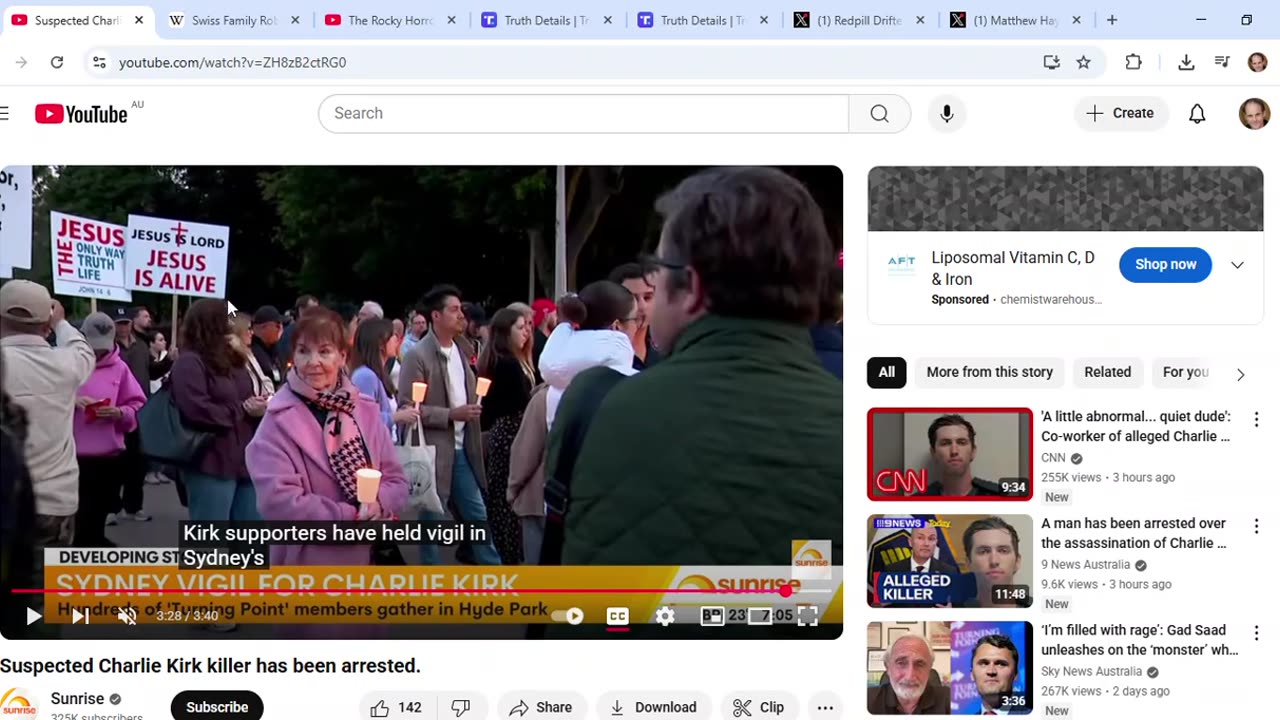
Task: Open CNN co-worker video thumbnail
Action: (950, 454)
